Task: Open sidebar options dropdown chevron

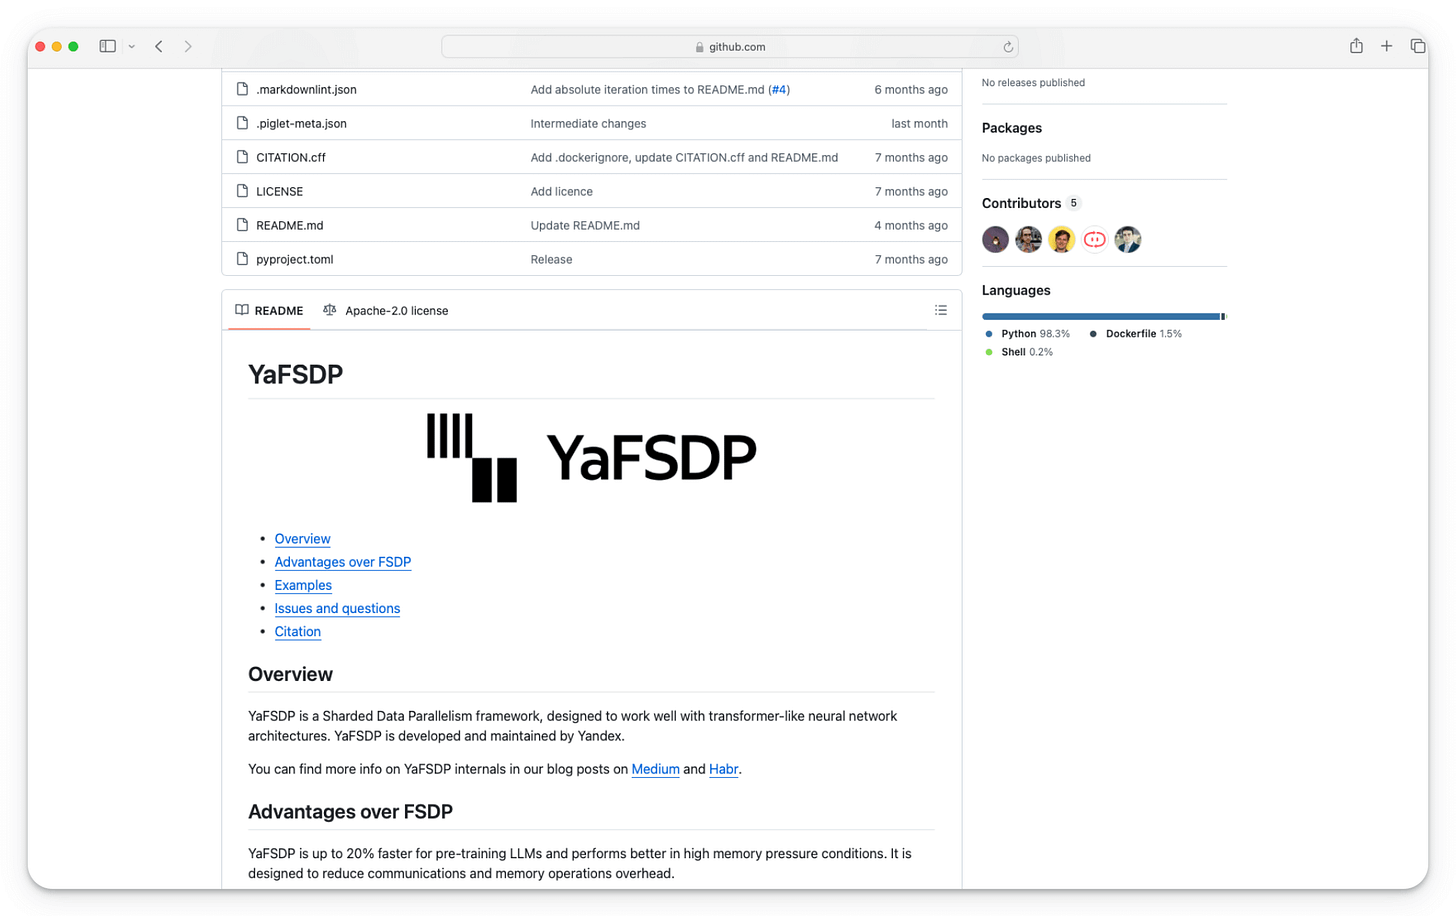Action: click(x=132, y=47)
